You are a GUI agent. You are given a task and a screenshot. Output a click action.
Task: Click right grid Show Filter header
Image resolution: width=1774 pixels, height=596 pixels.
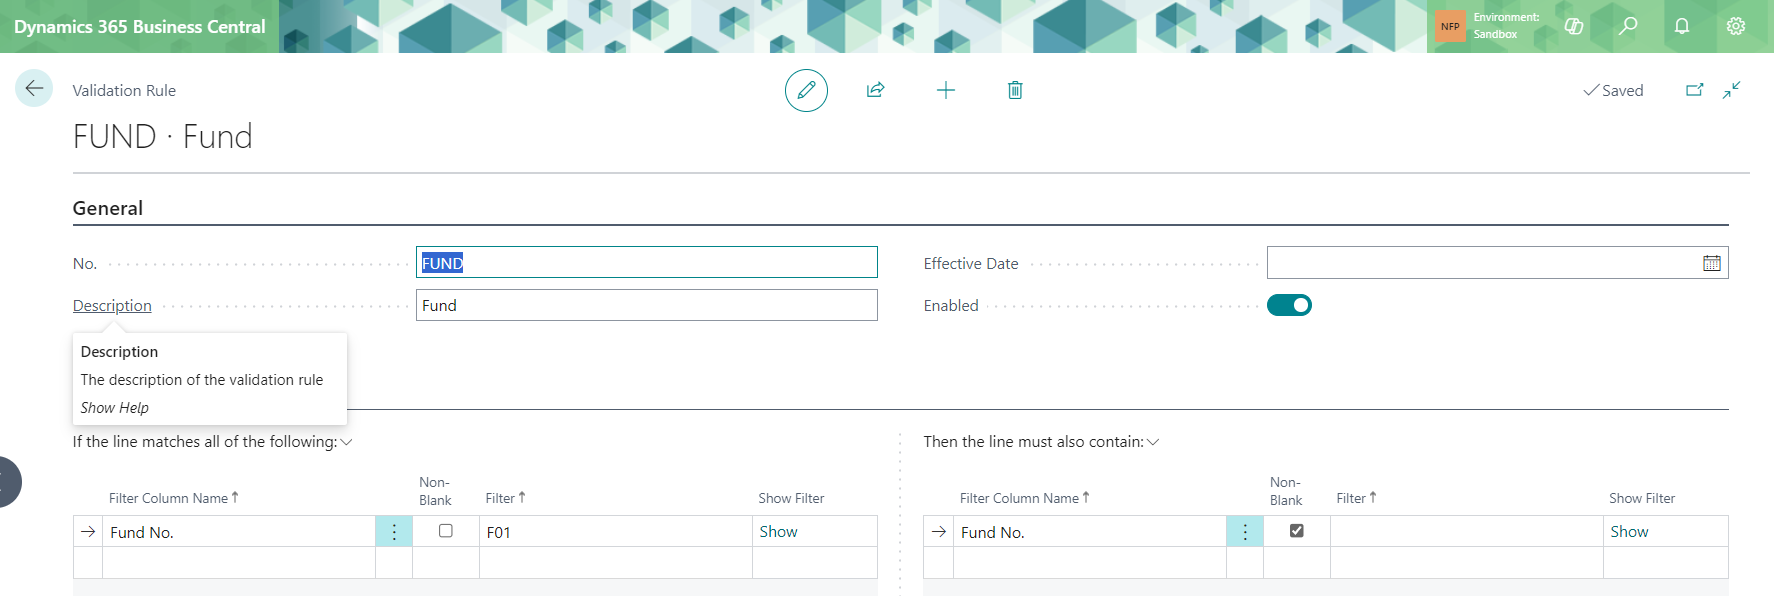[1642, 498]
